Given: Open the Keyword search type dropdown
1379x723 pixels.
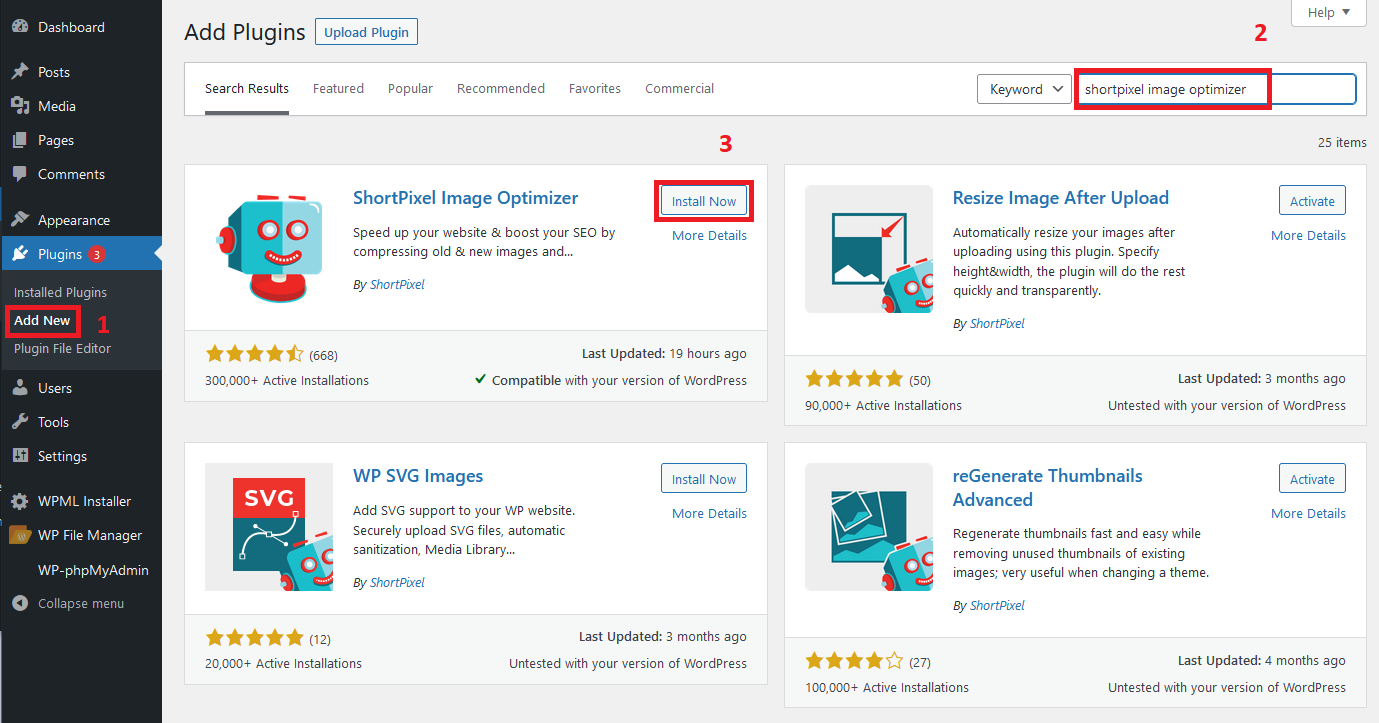Looking at the screenshot, I should (1024, 89).
